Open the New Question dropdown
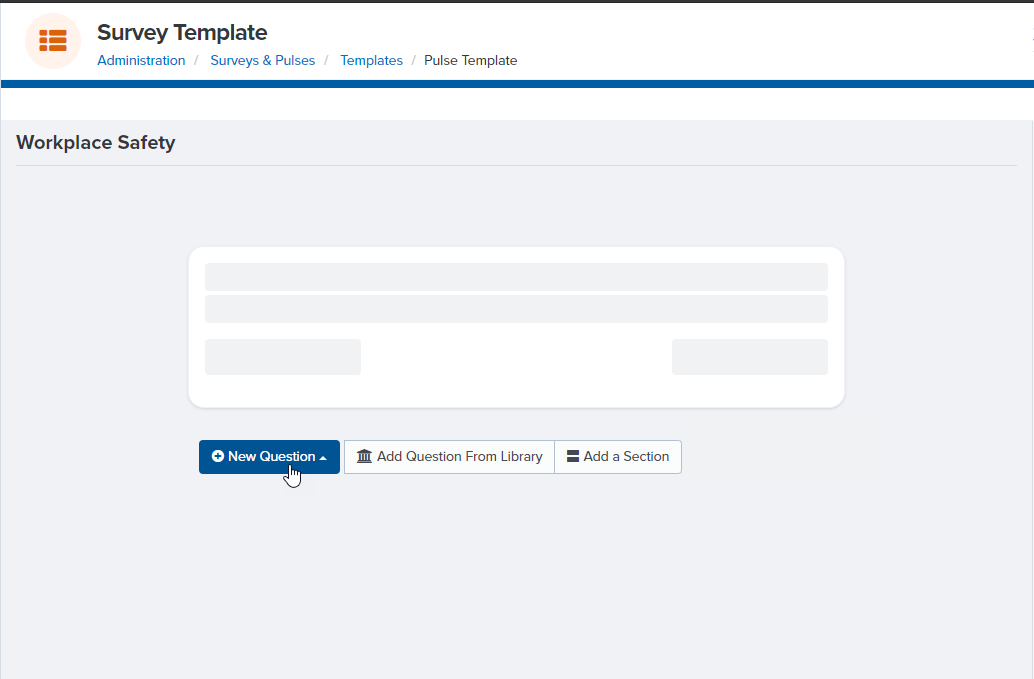Screen dimensions: 1034x679 tap(269, 457)
